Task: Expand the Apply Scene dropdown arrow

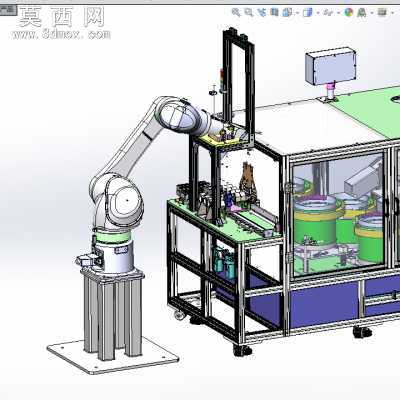Action: coord(371,13)
